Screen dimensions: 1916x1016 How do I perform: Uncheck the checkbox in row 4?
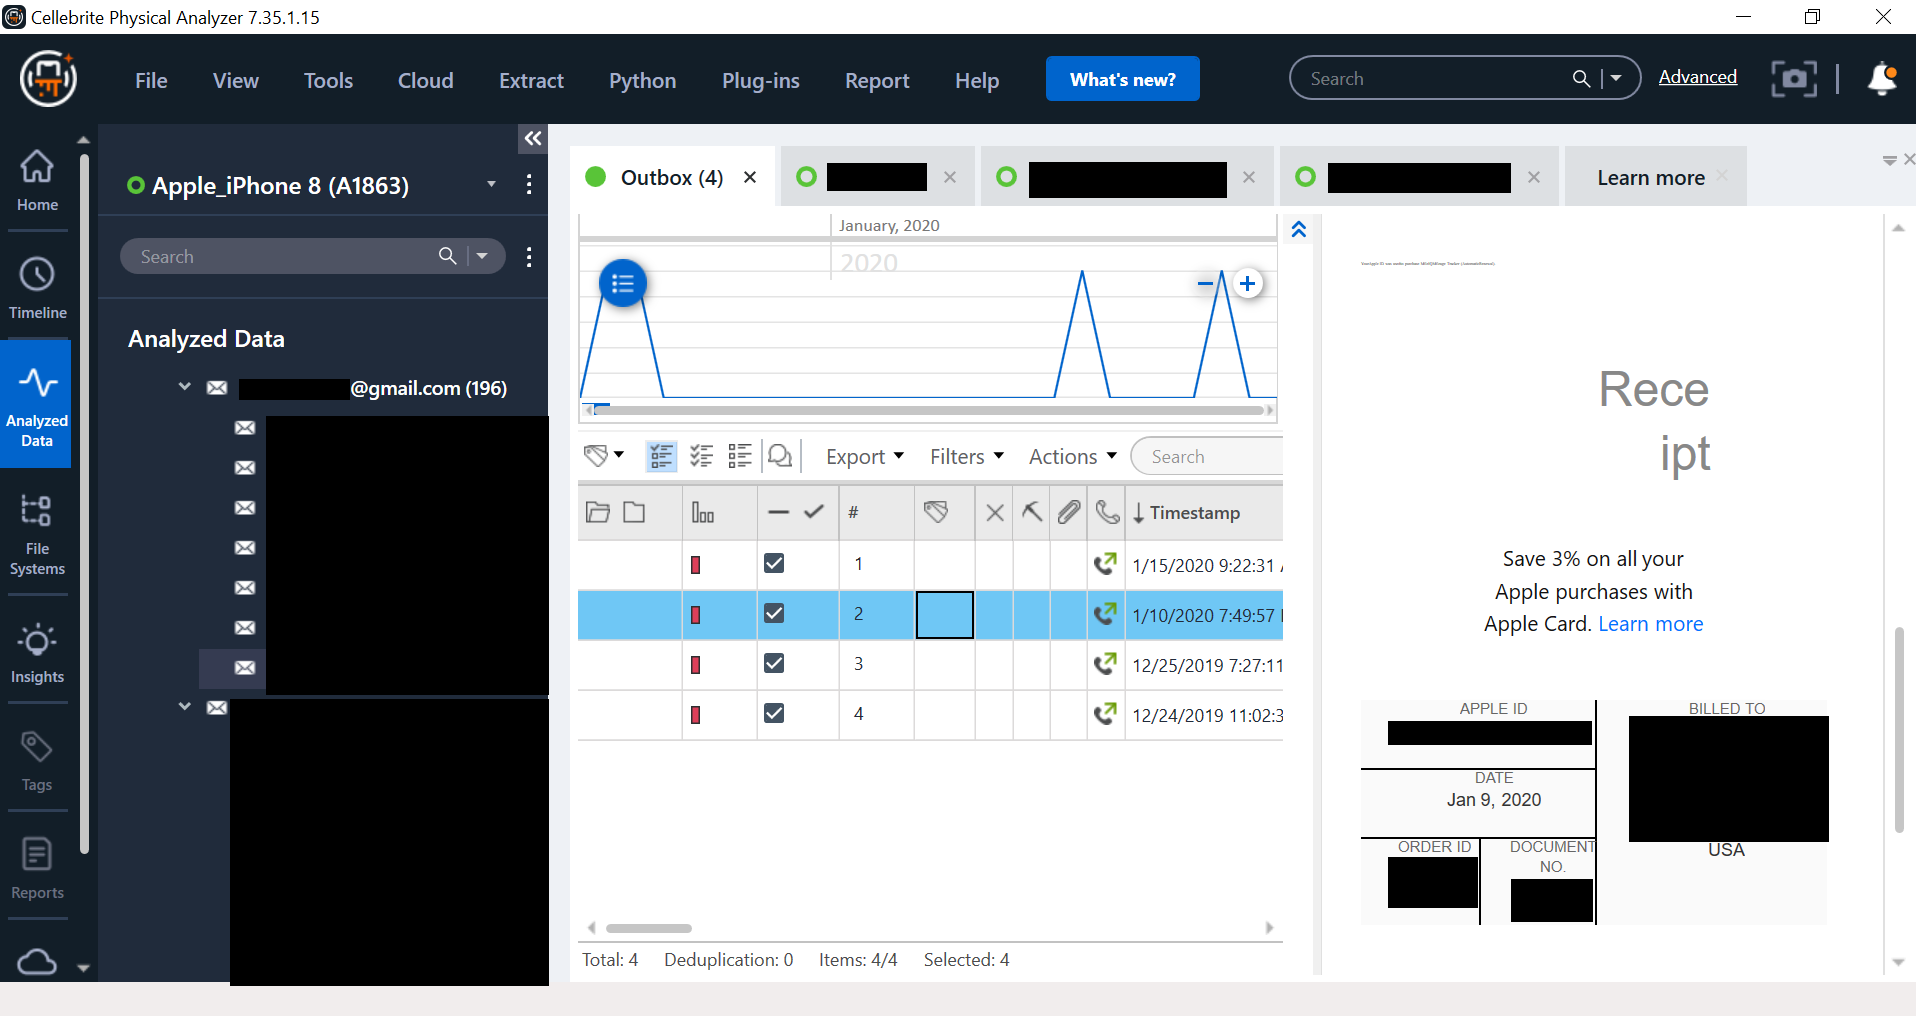(x=774, y=713)
